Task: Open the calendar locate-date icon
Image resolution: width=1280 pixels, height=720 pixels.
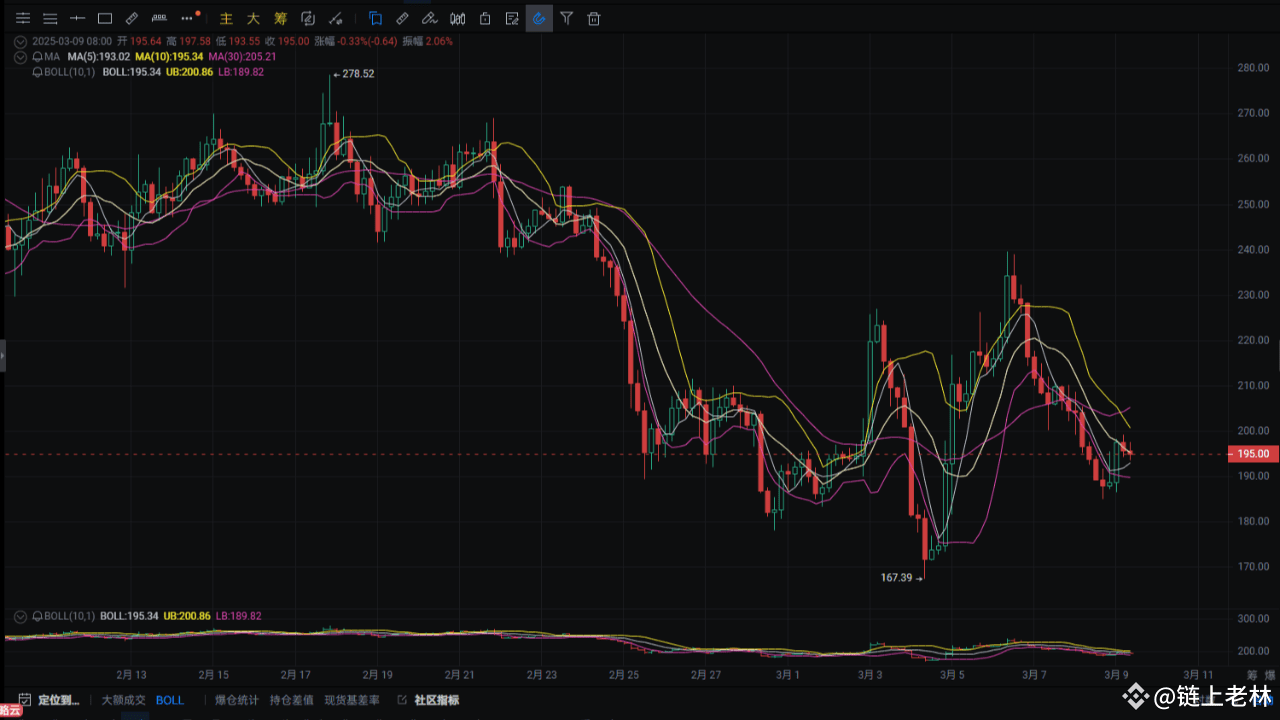Action: 24,700
